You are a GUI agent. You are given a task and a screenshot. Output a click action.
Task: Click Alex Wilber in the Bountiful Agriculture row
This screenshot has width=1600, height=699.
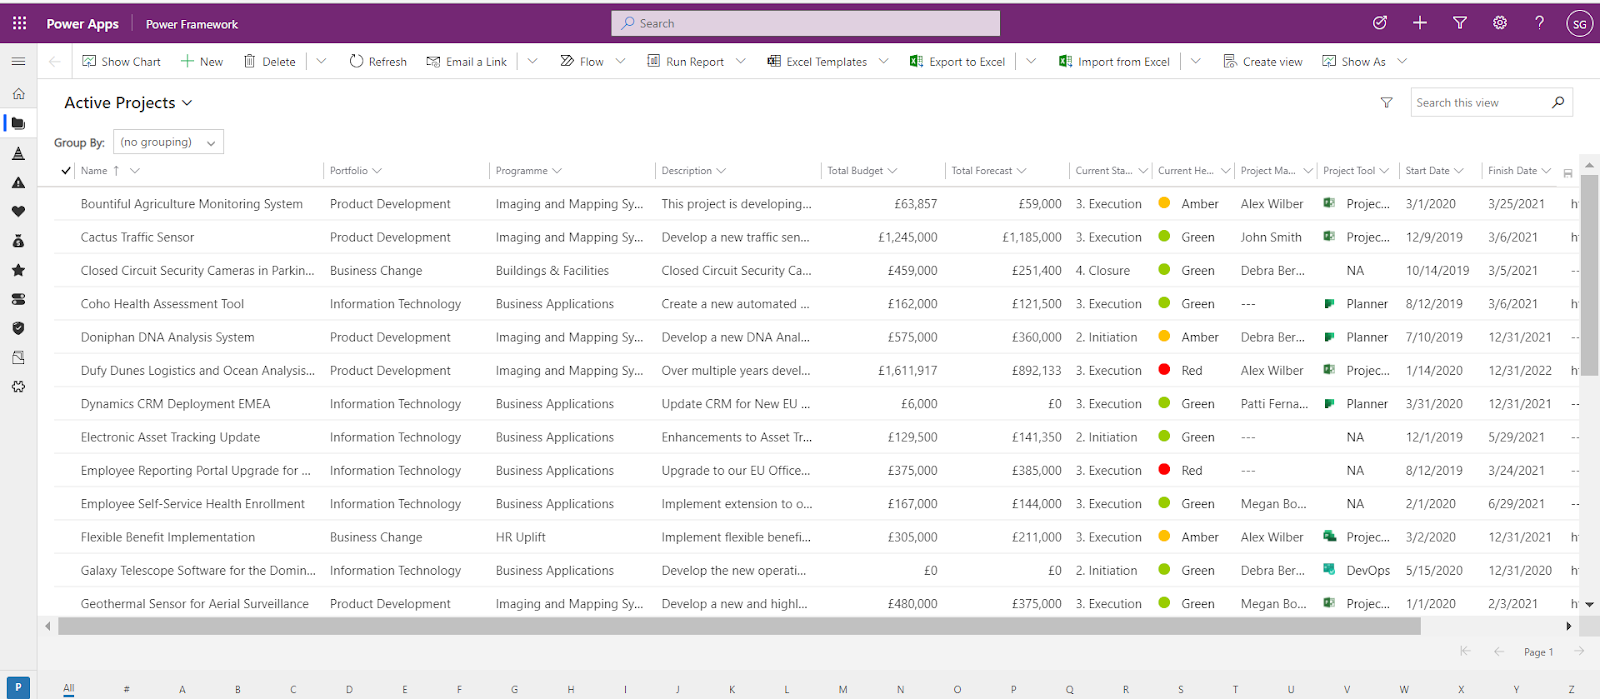click(1272, 204)
